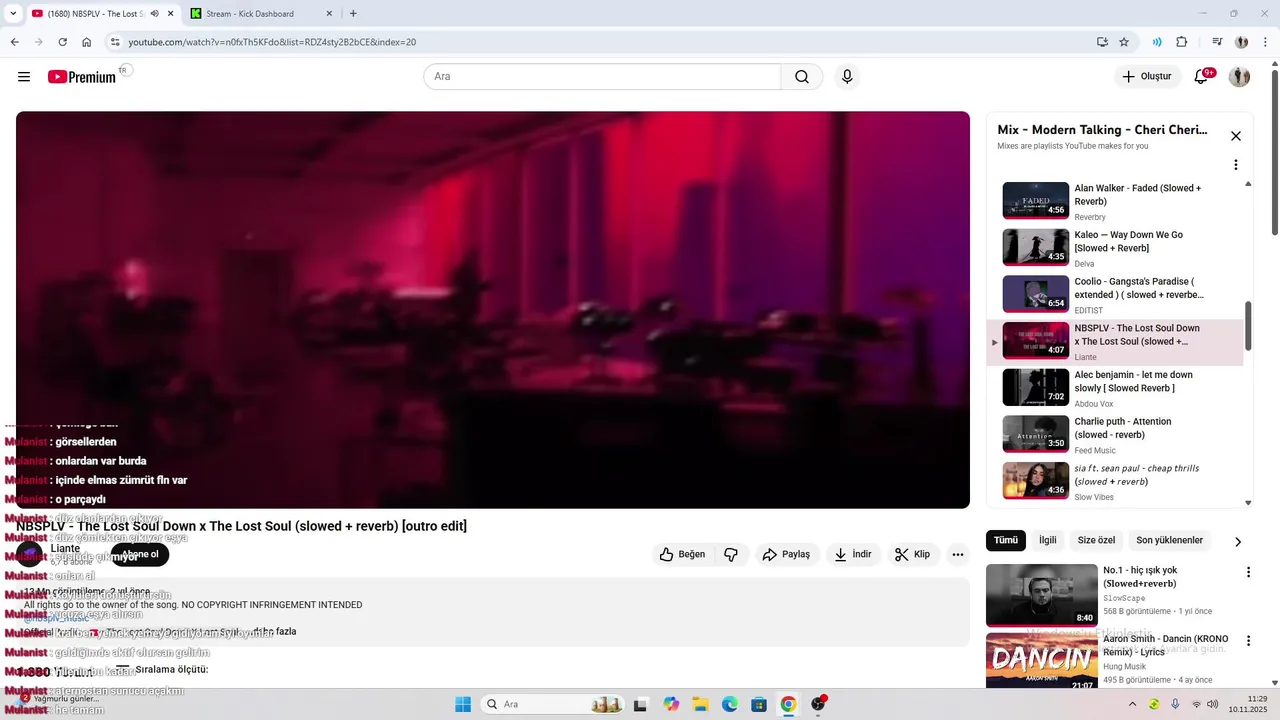1280x720 pixels.
Task: Play Charlie puth - Attention thumbnail
Action: (x=1036, y=434)
